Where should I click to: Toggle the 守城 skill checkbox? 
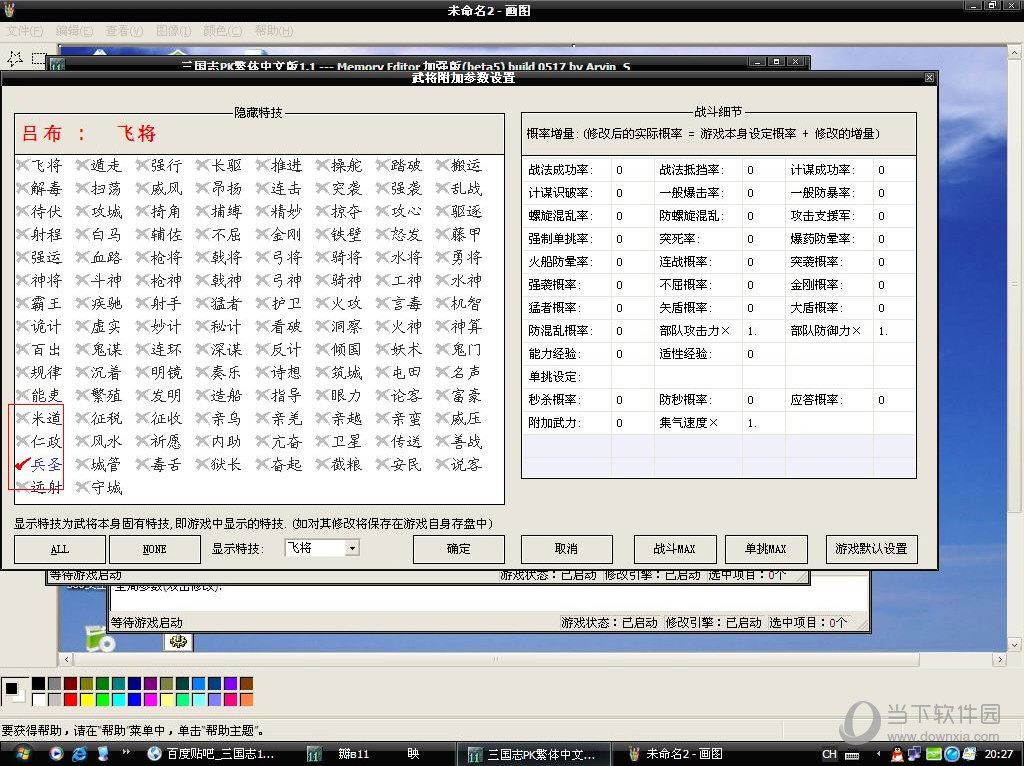click(84, 487)
